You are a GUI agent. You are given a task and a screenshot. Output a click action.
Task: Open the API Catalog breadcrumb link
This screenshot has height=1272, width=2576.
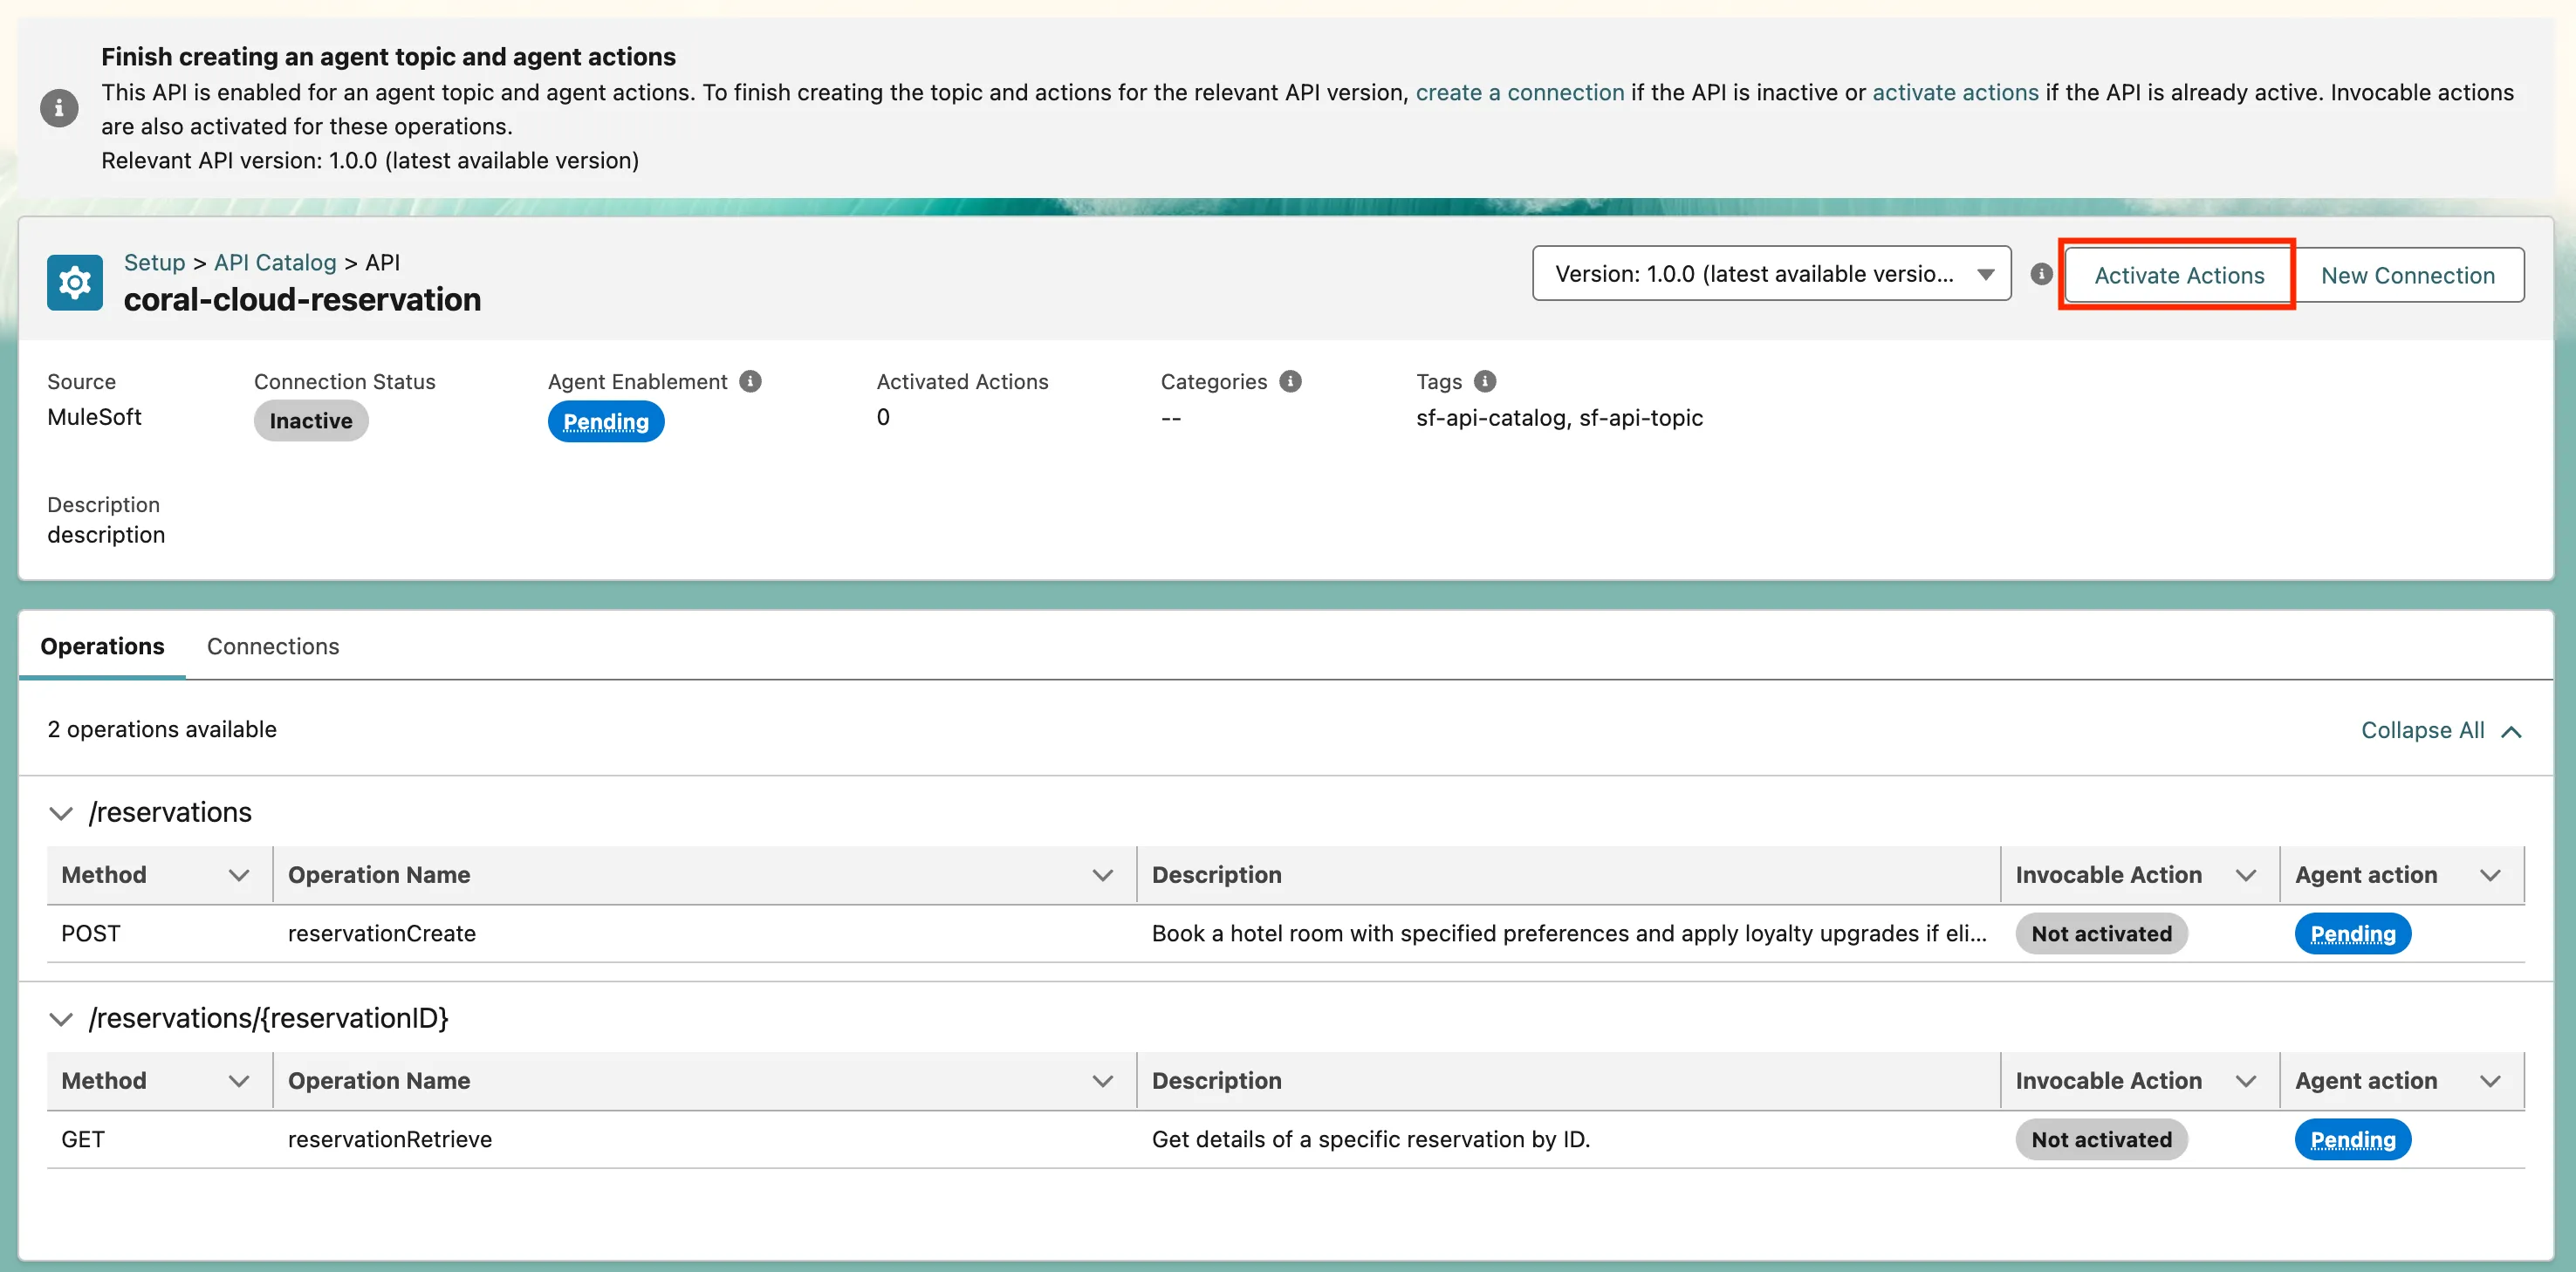tap(275, 262)
